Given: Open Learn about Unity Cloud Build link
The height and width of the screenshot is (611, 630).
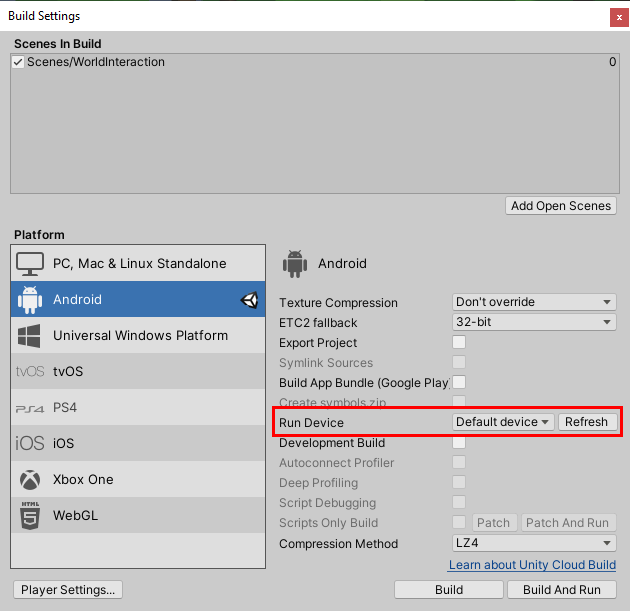Looking at the screenshot, I should [532, 566].
